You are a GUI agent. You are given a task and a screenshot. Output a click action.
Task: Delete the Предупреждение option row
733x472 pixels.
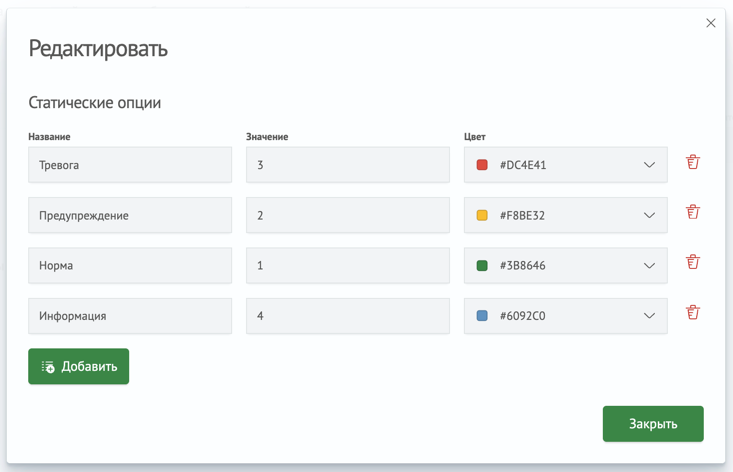click(x=692, y=212)
